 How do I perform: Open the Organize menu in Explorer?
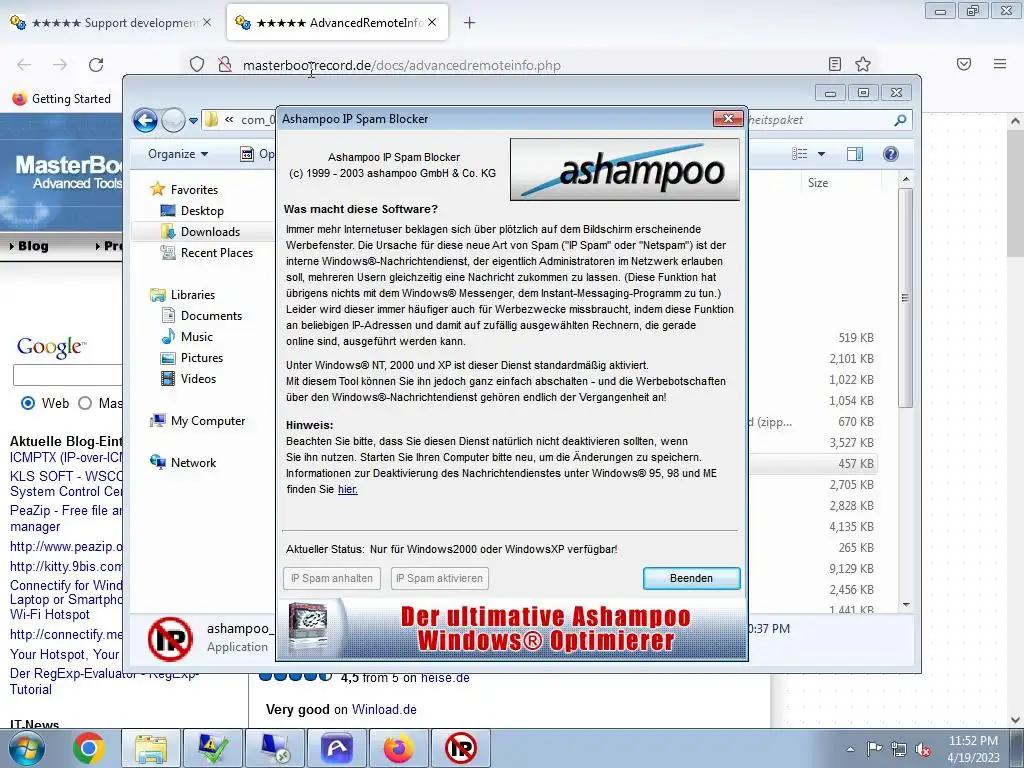178,154
